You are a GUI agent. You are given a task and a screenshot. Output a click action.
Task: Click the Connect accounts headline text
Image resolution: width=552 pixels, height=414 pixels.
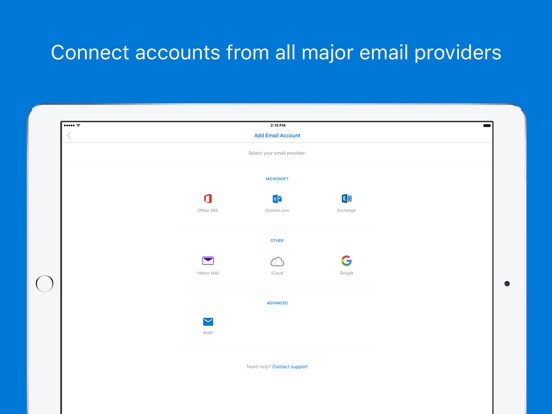coord(276,53)
